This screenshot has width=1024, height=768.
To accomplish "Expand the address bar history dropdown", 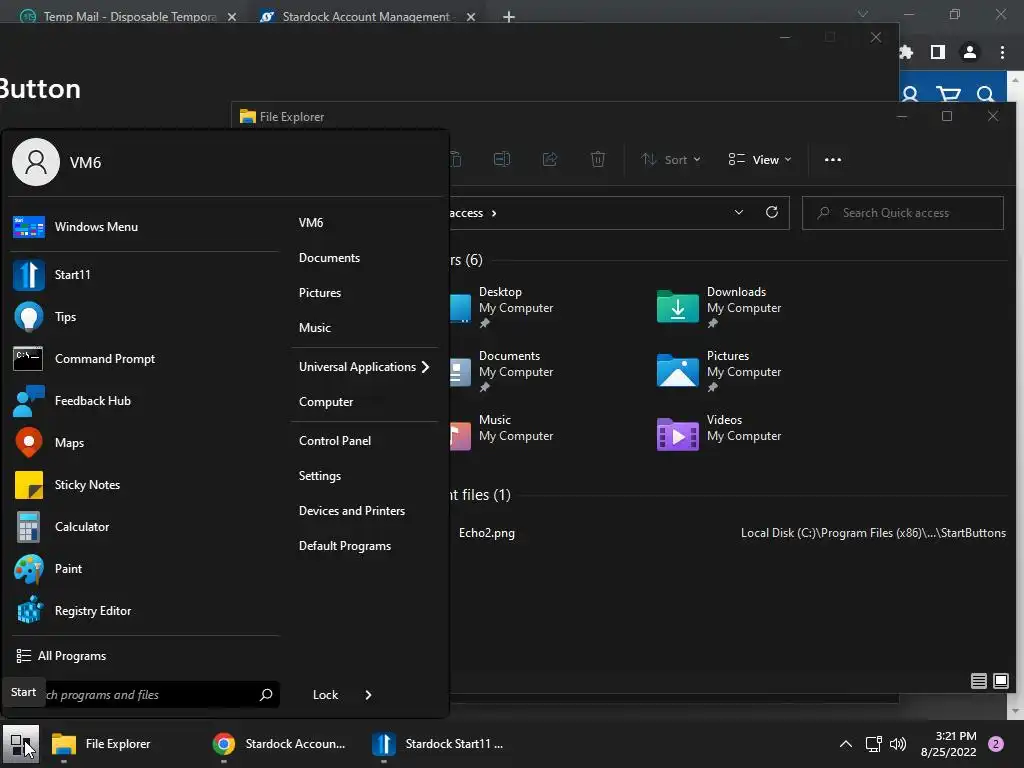I will click(739, 212).
